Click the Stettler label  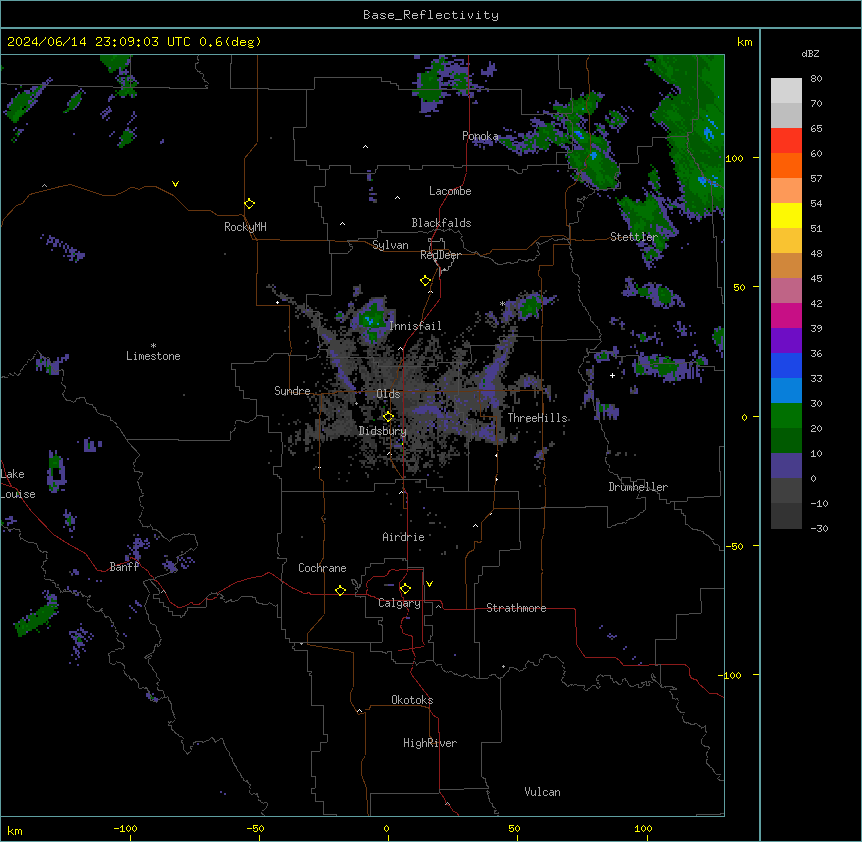pyautogui.click(x=634, y=237)
